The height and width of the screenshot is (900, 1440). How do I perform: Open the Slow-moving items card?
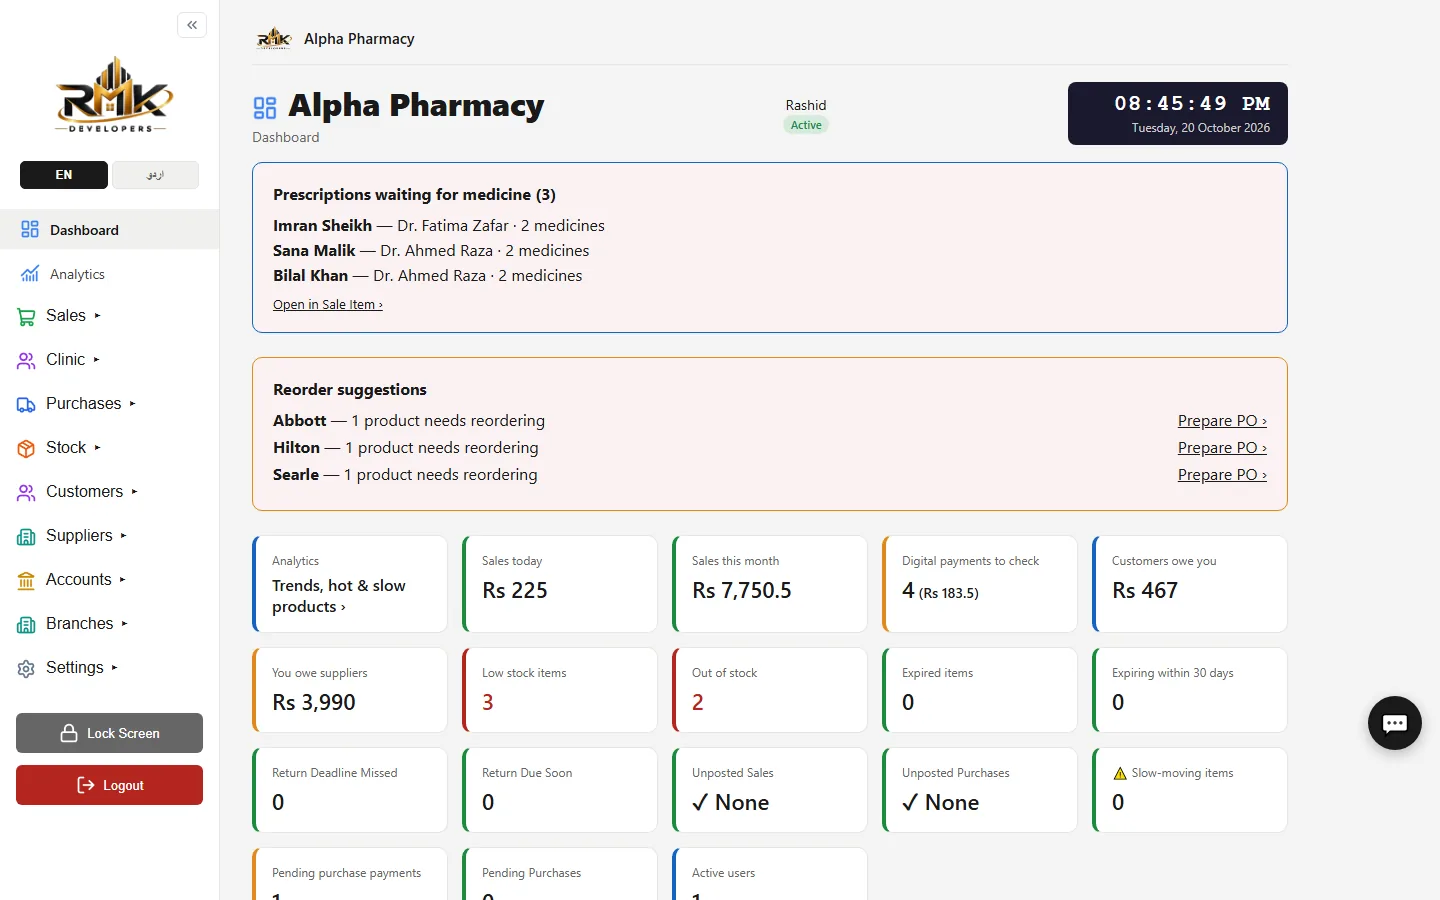pos(1190,790)
